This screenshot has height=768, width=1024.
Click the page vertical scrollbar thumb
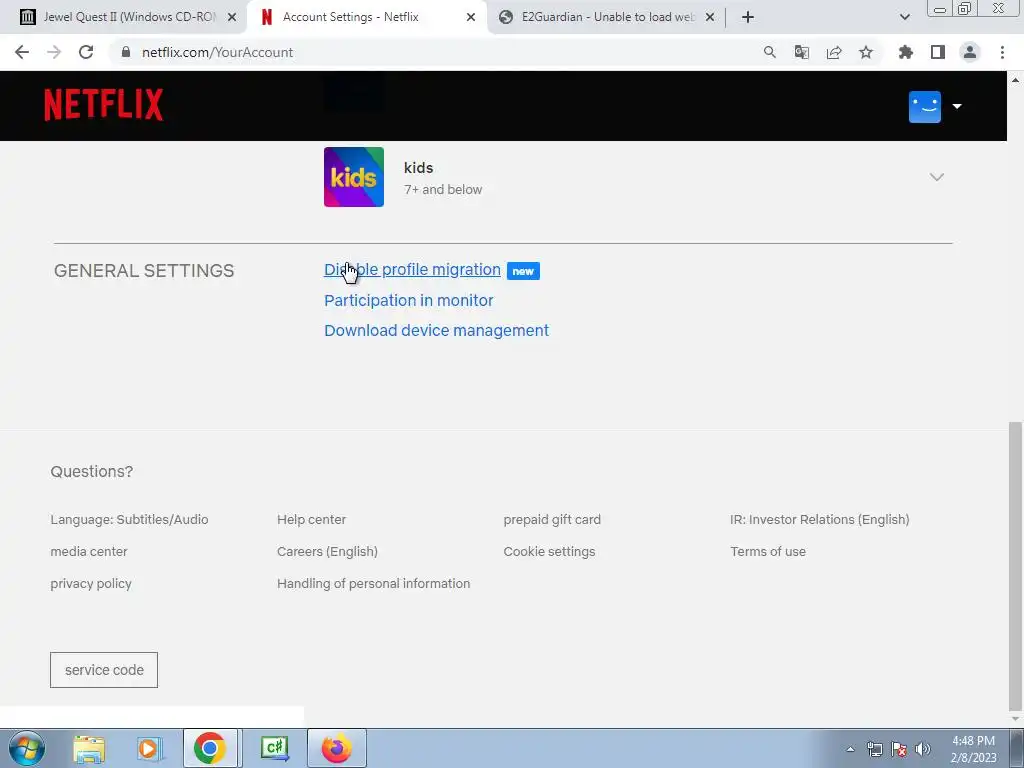1014,566
